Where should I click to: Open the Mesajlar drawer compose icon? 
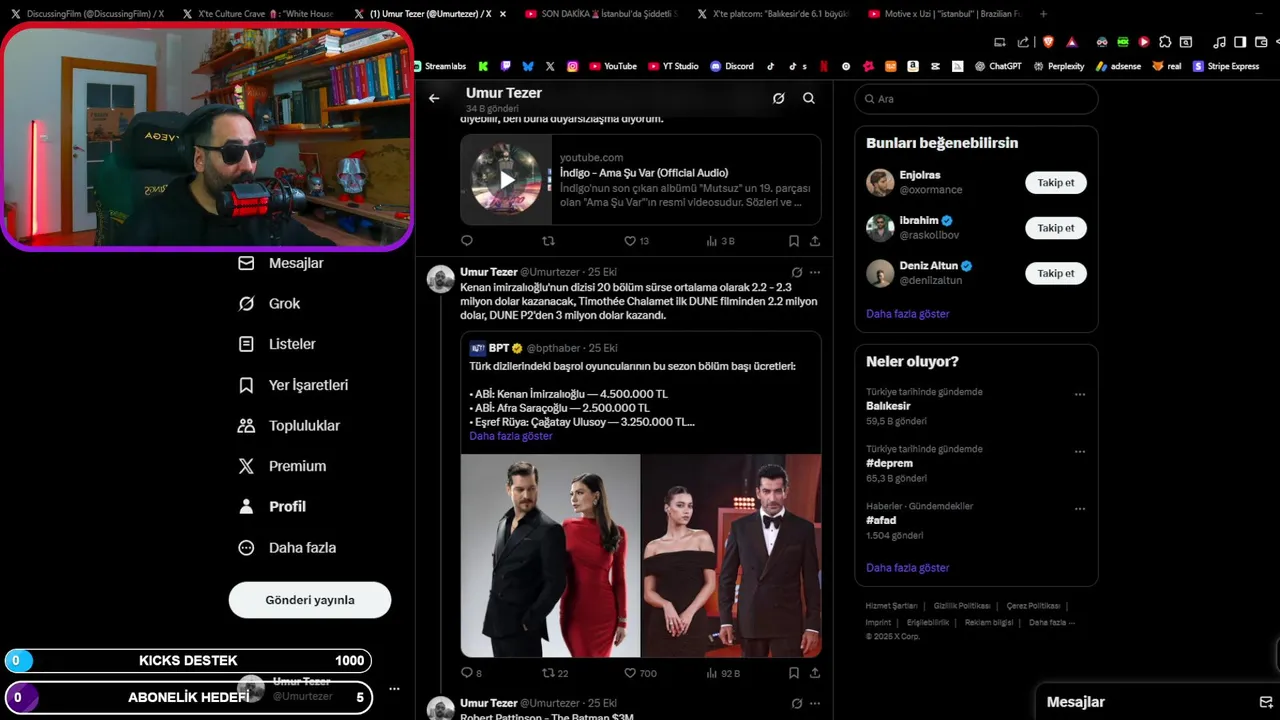coord(1265,702)
